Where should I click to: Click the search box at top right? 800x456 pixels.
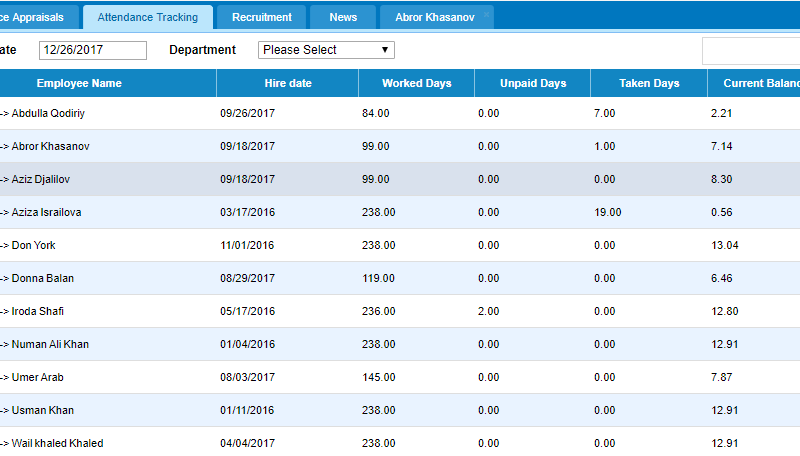(751, 51)
